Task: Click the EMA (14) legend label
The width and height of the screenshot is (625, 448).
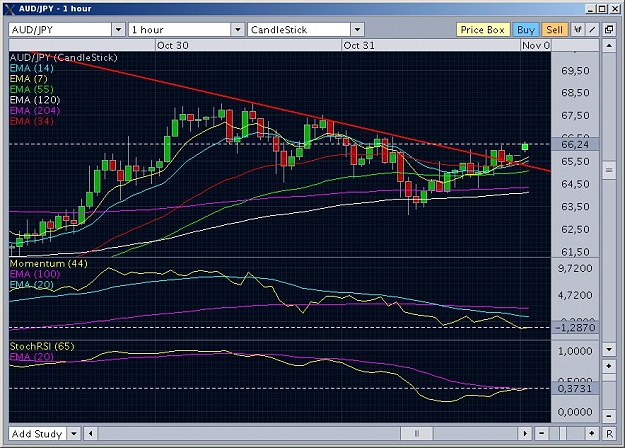Action: click(31, 68)
